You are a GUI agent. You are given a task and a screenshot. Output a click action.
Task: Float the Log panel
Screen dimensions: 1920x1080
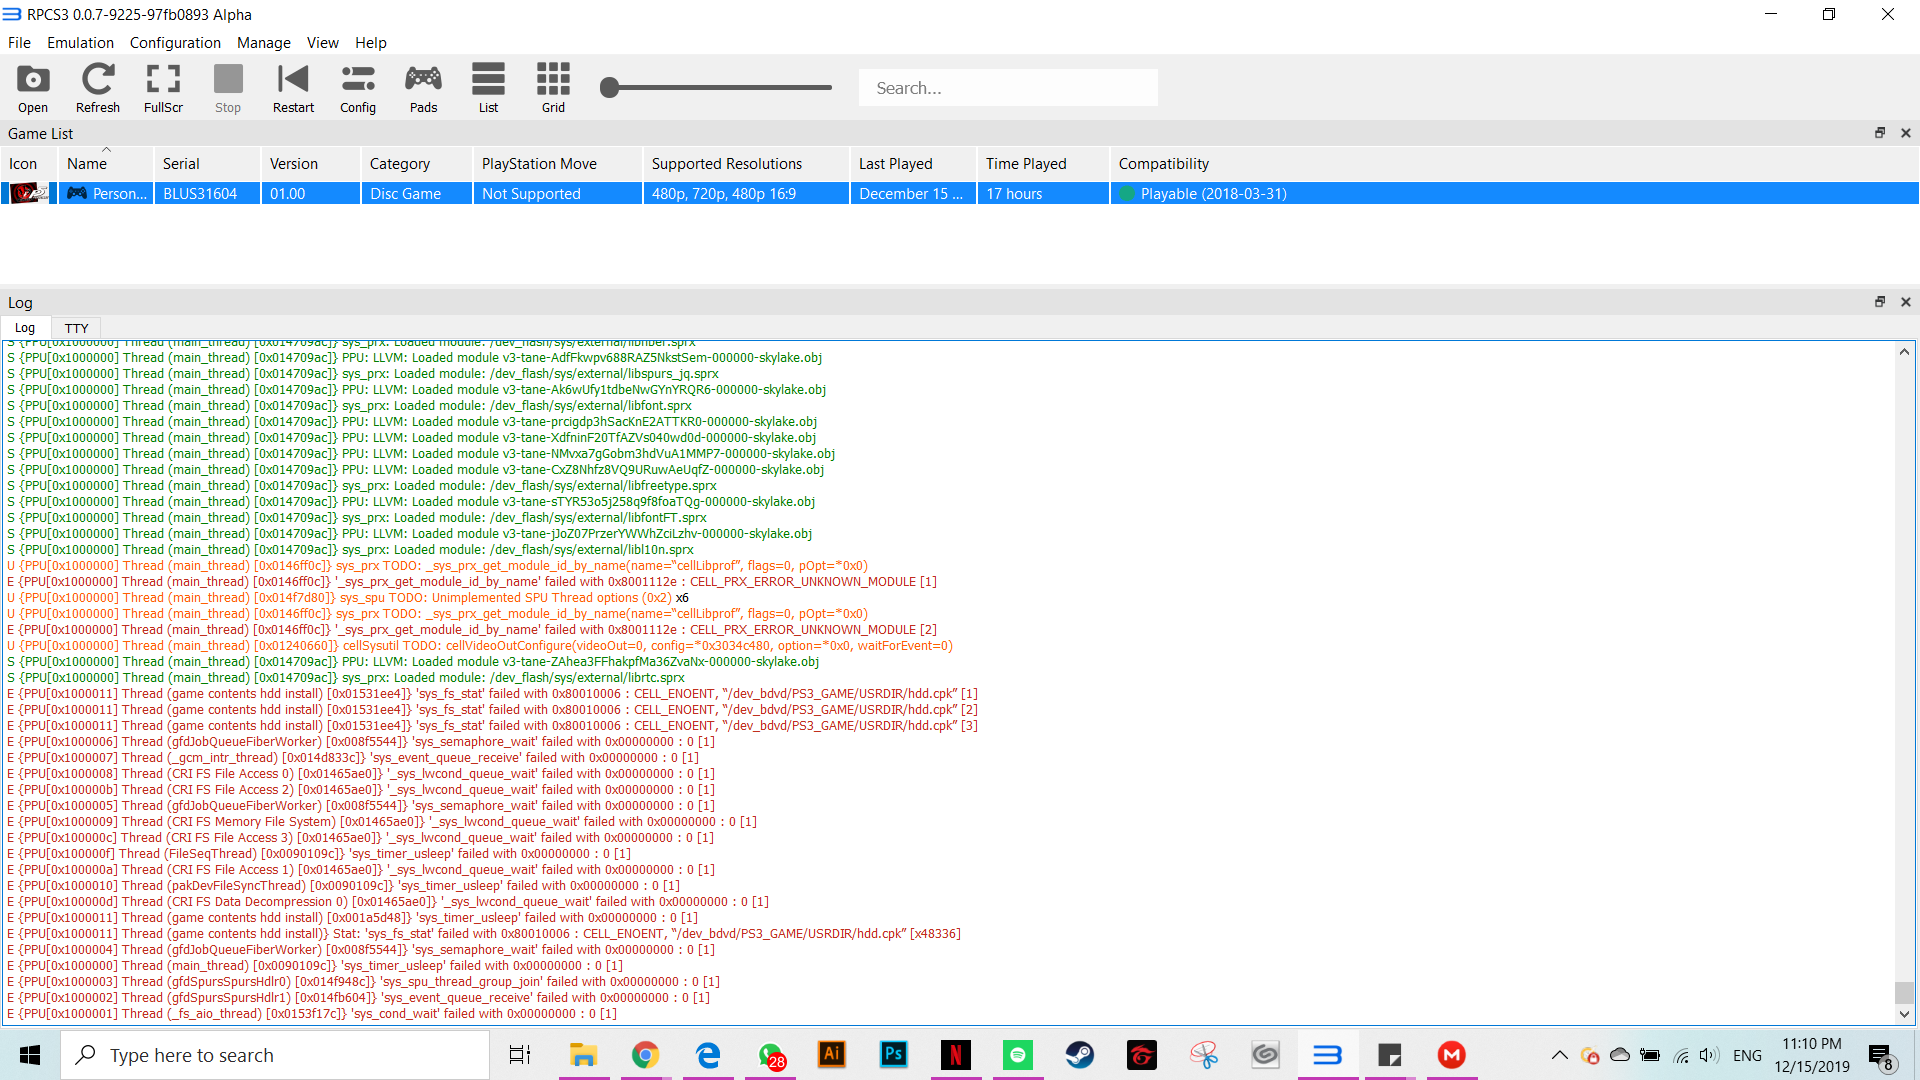(x=1879, y=302)
